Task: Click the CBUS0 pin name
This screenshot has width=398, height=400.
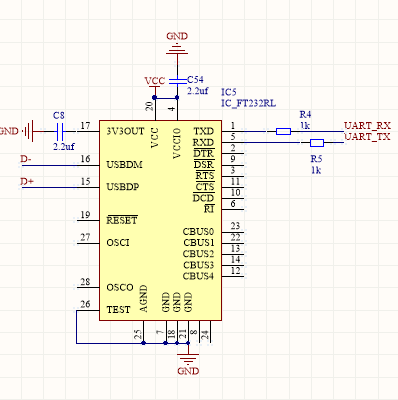Action: pyautogui.click(x=198, y=231)
